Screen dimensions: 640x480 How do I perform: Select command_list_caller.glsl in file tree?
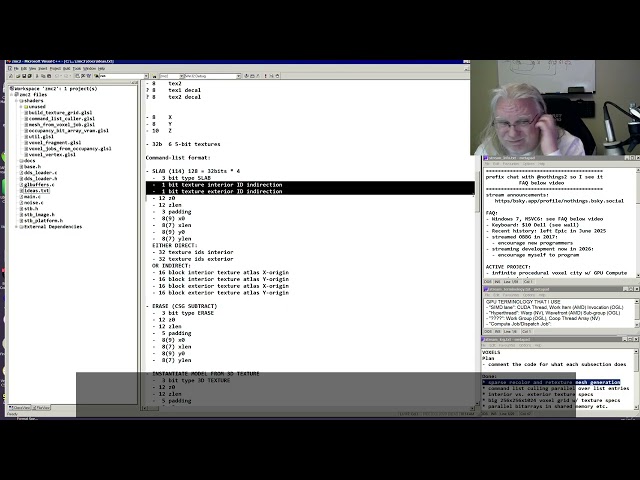point(62,118)
